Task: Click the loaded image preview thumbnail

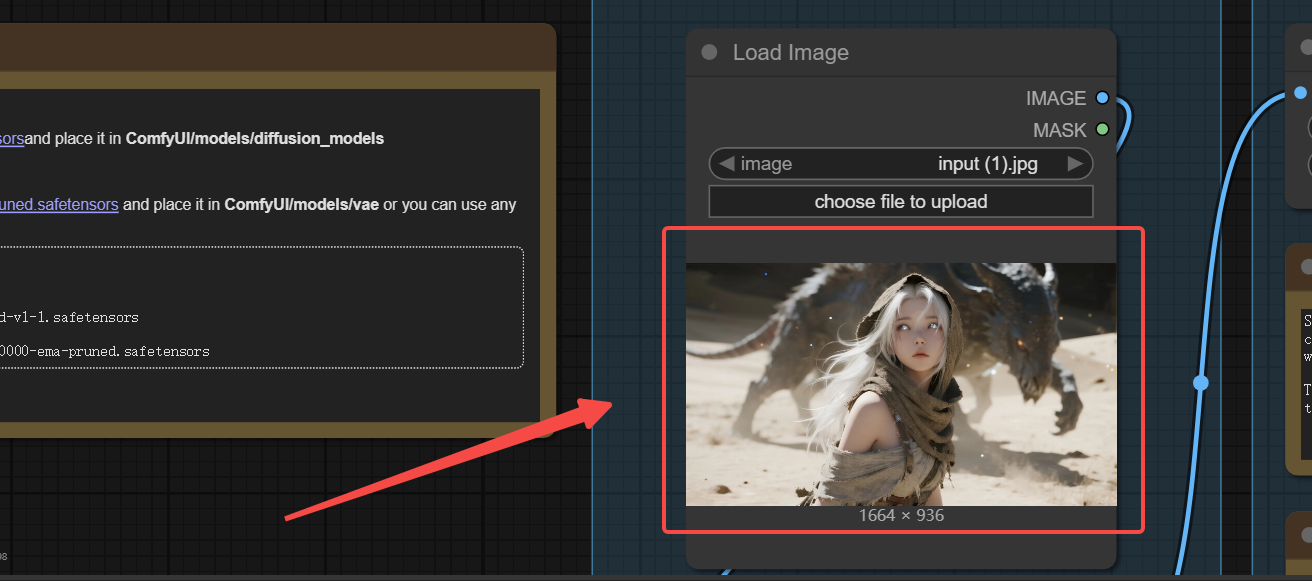Action: [901, 384]
